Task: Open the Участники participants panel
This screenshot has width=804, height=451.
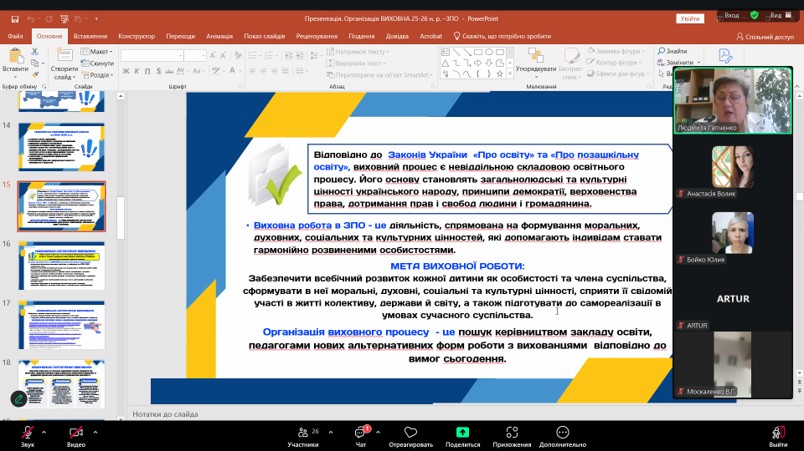Action: click(302, 432)
